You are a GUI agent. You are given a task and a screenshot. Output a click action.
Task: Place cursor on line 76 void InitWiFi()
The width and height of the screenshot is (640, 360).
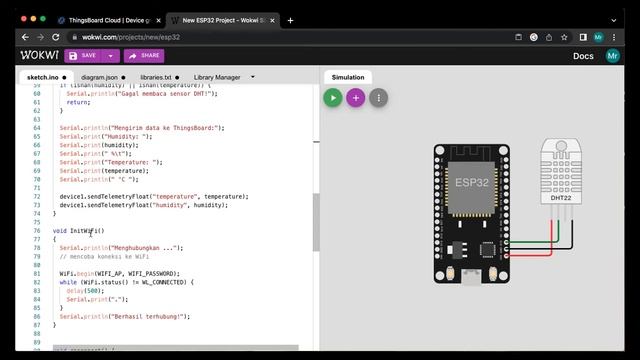point(78,231)
